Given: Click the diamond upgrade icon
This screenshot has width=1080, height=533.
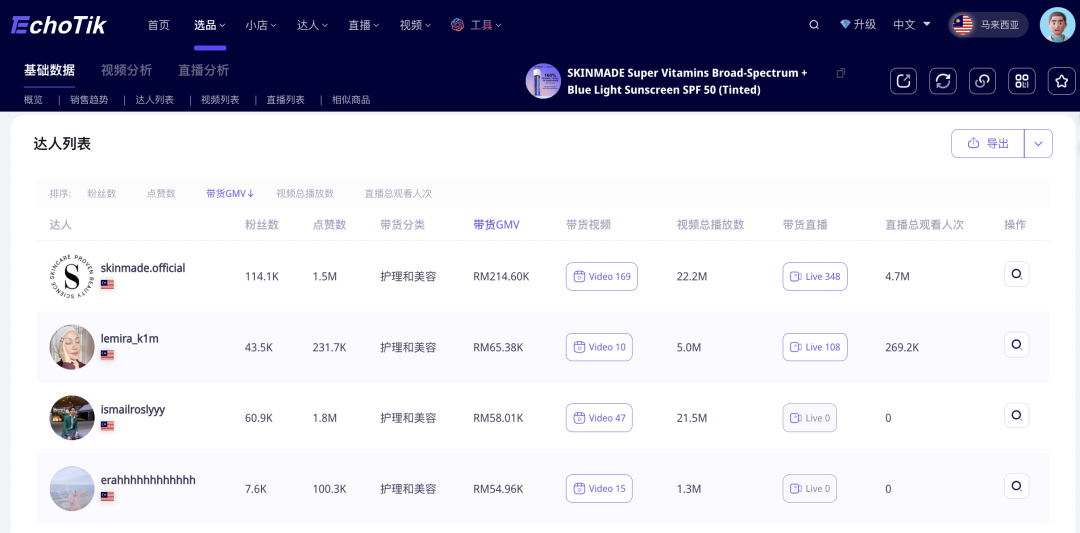Looking at the screenshot, I should (845, 25).
